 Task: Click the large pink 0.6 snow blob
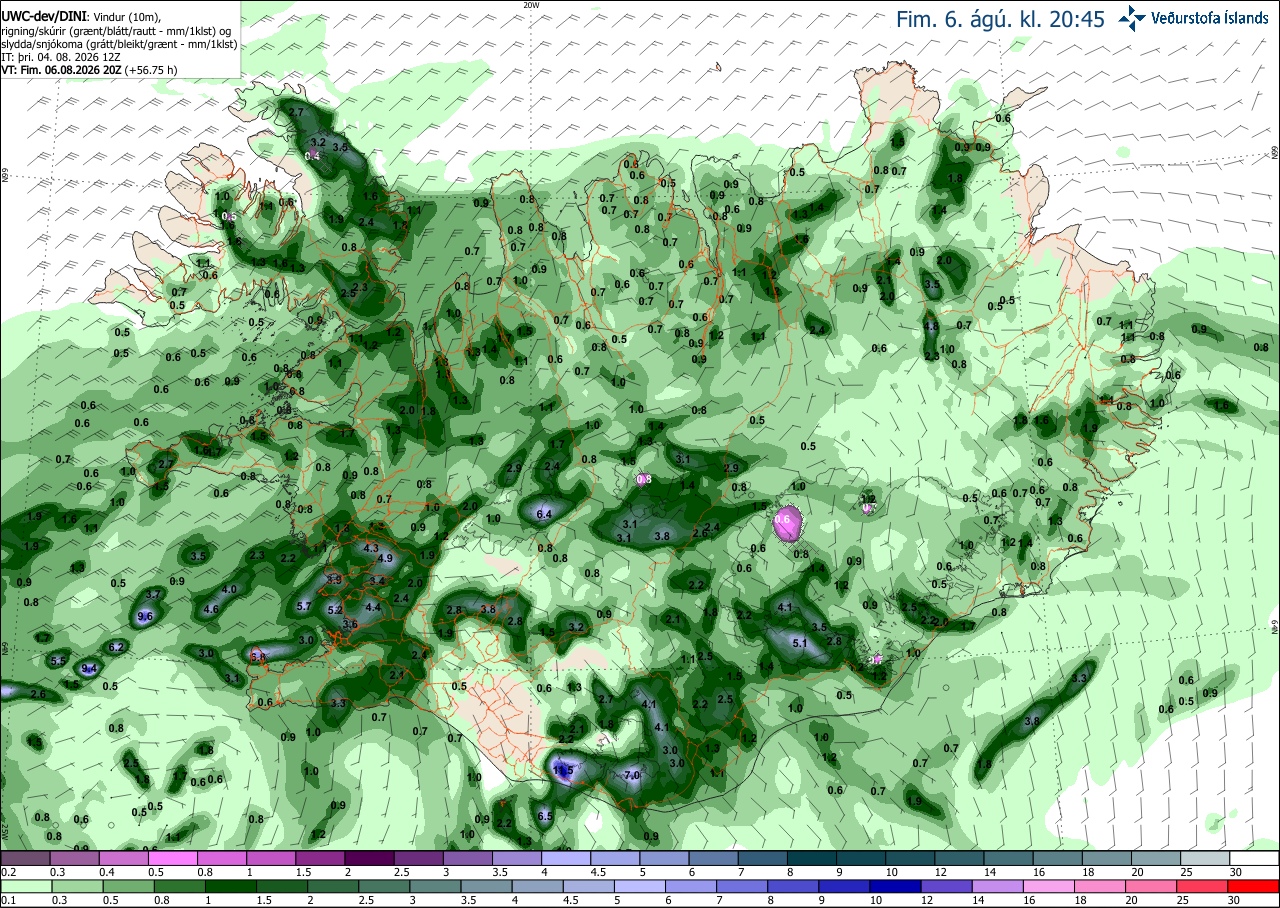click(786, 519)
